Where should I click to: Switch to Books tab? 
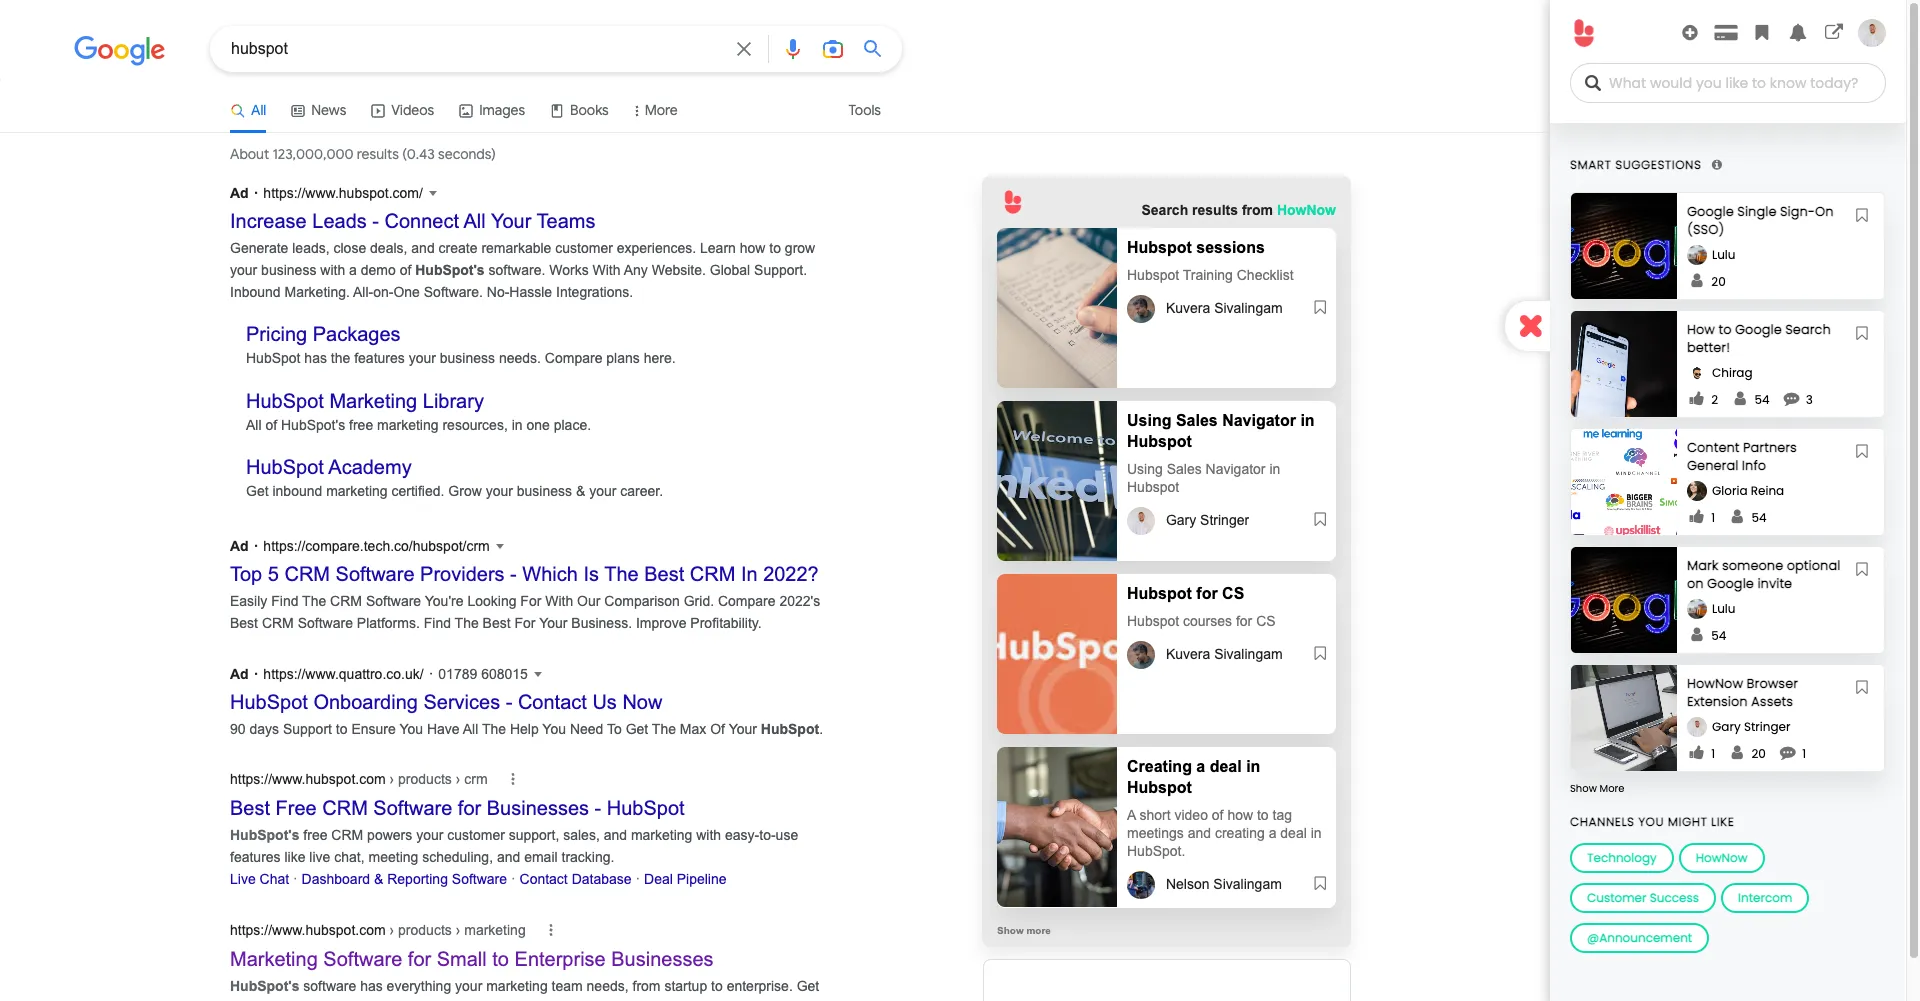(x=579, y=110)
